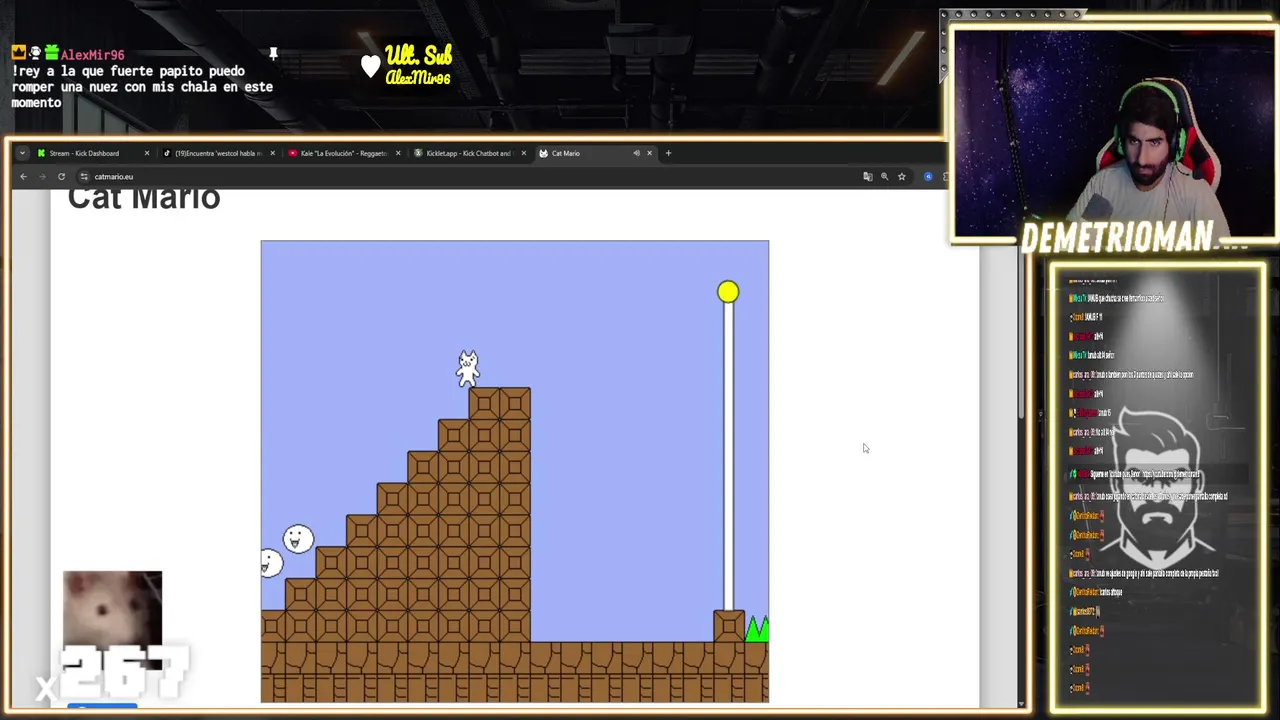Click the browser forward arrow

click(42, 177)
